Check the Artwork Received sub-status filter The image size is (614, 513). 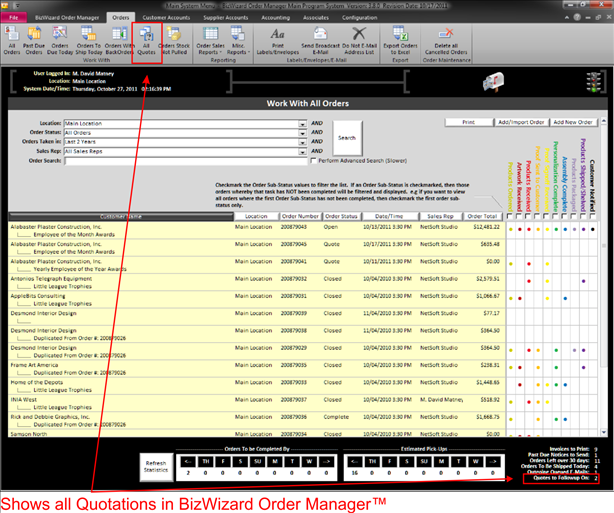tap(519, 216)
